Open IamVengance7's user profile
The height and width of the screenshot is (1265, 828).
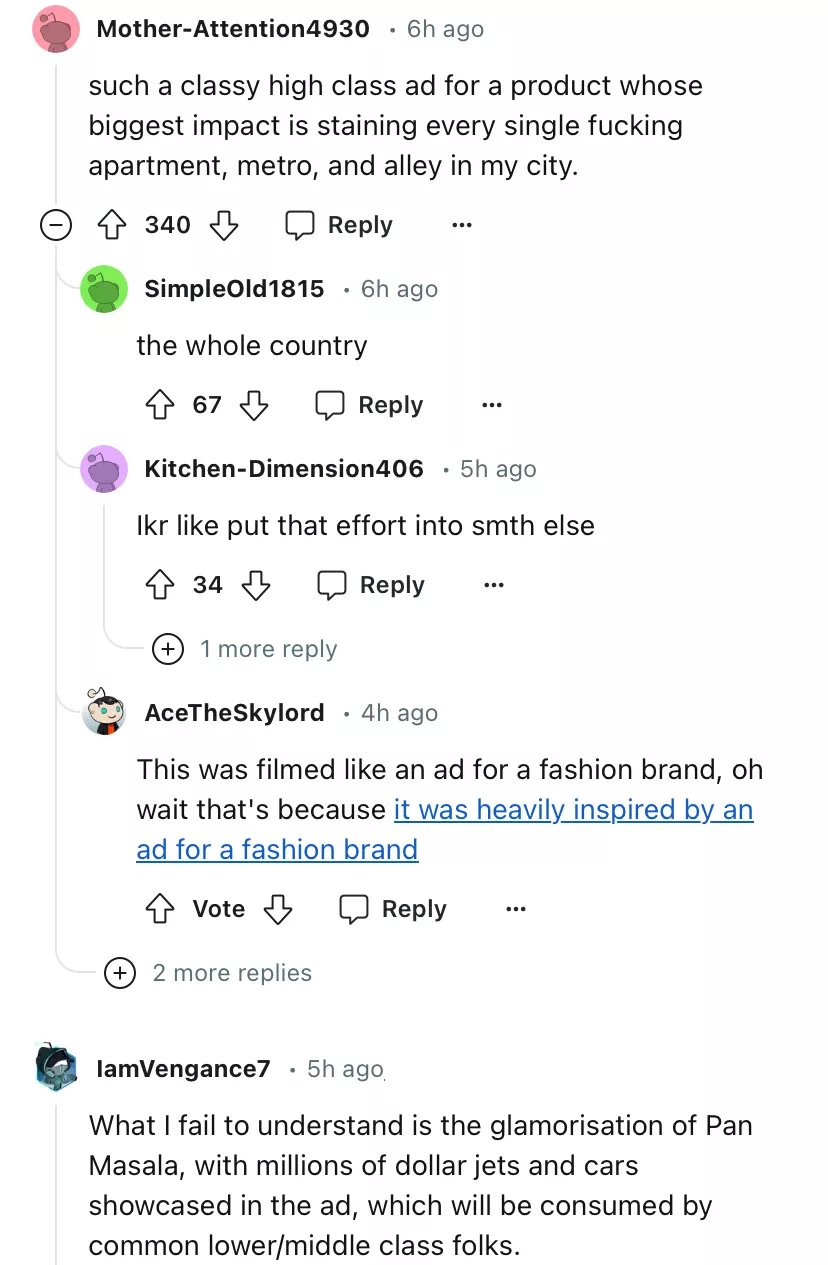pyautogui.click(x=183, y=1069)
